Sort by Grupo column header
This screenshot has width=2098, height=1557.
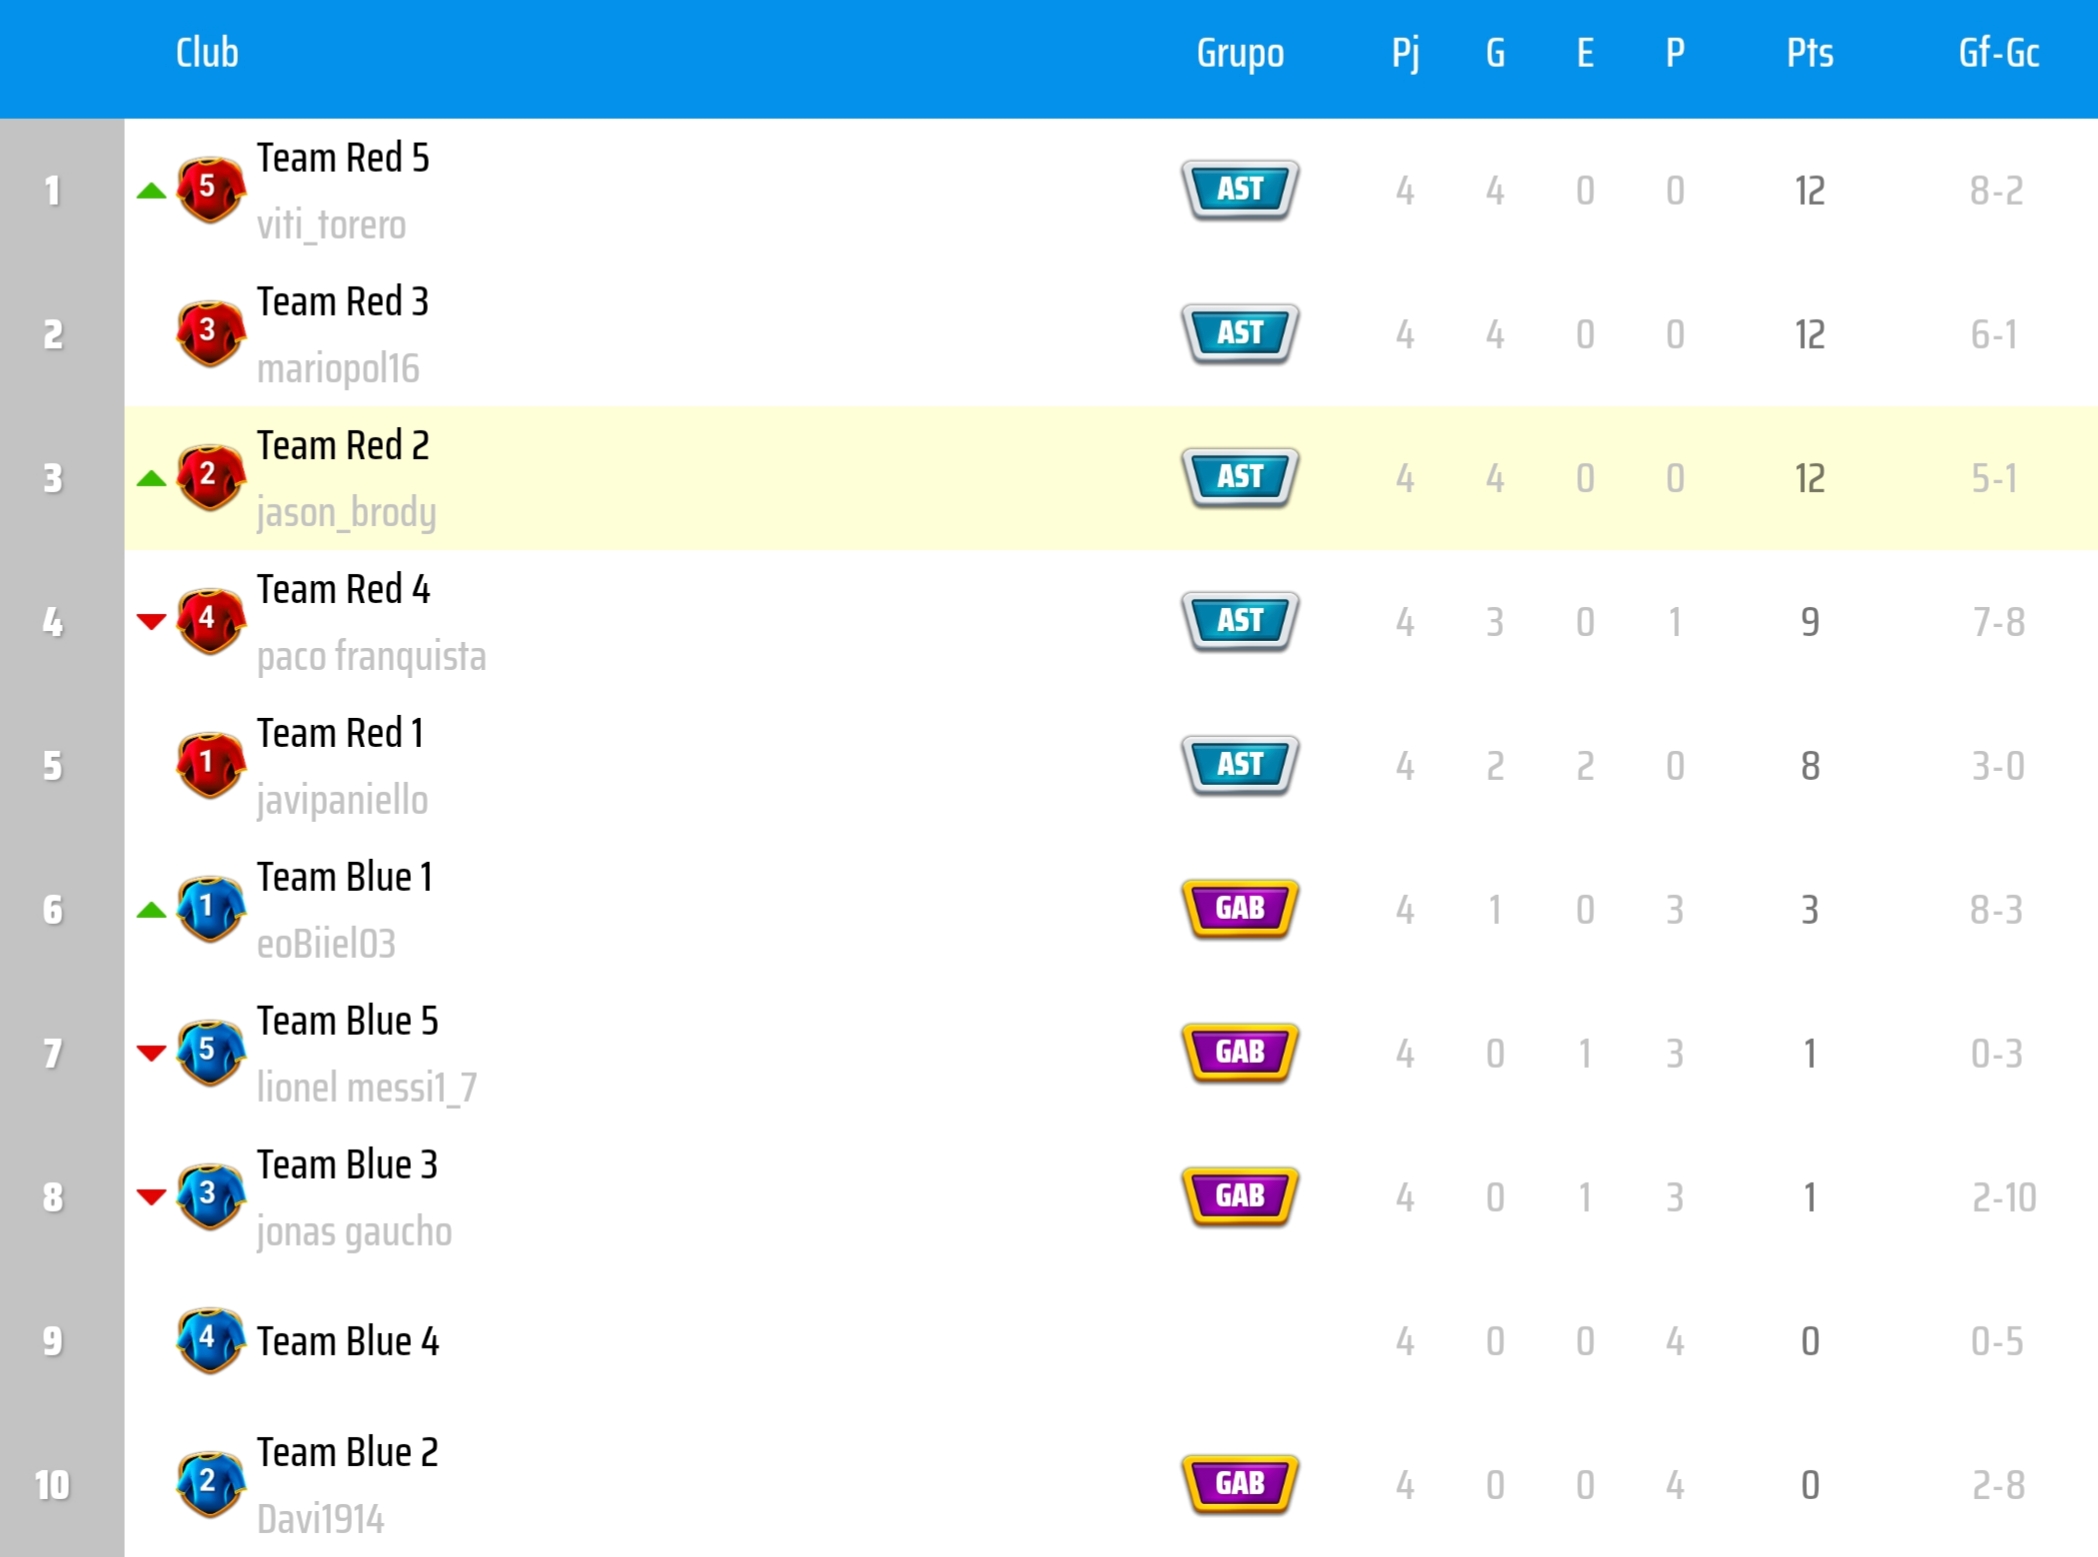click(x=1240, y=53)
